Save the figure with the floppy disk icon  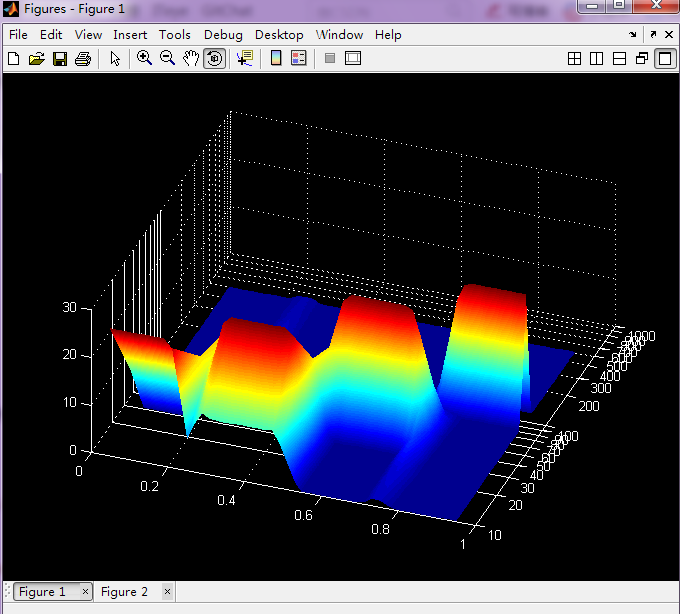(x=59, y=59)
